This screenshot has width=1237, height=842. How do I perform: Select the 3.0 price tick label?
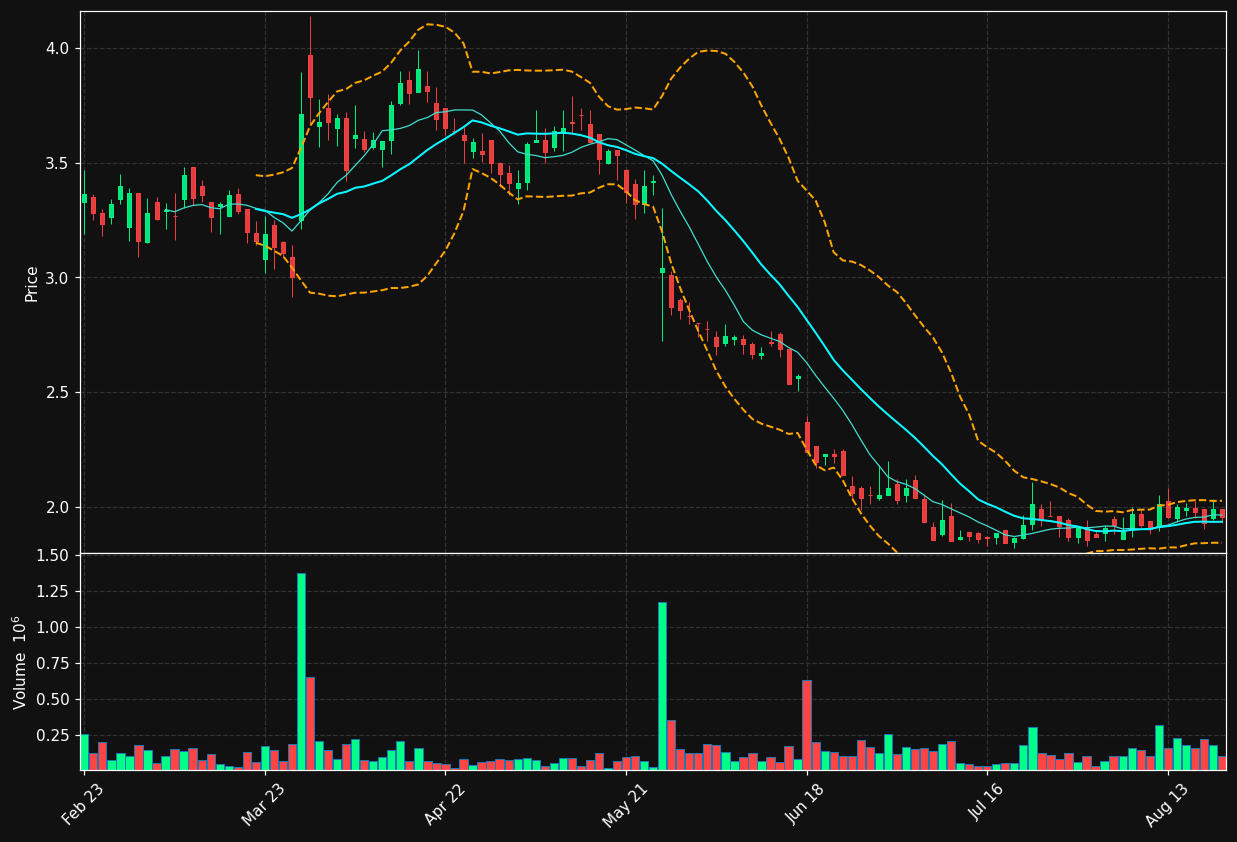(57, 278)
